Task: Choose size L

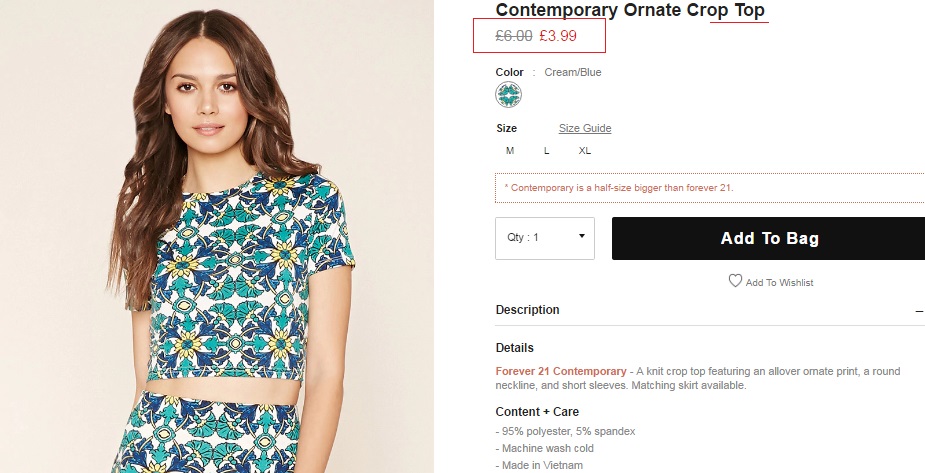Action: tap(546, 151)
